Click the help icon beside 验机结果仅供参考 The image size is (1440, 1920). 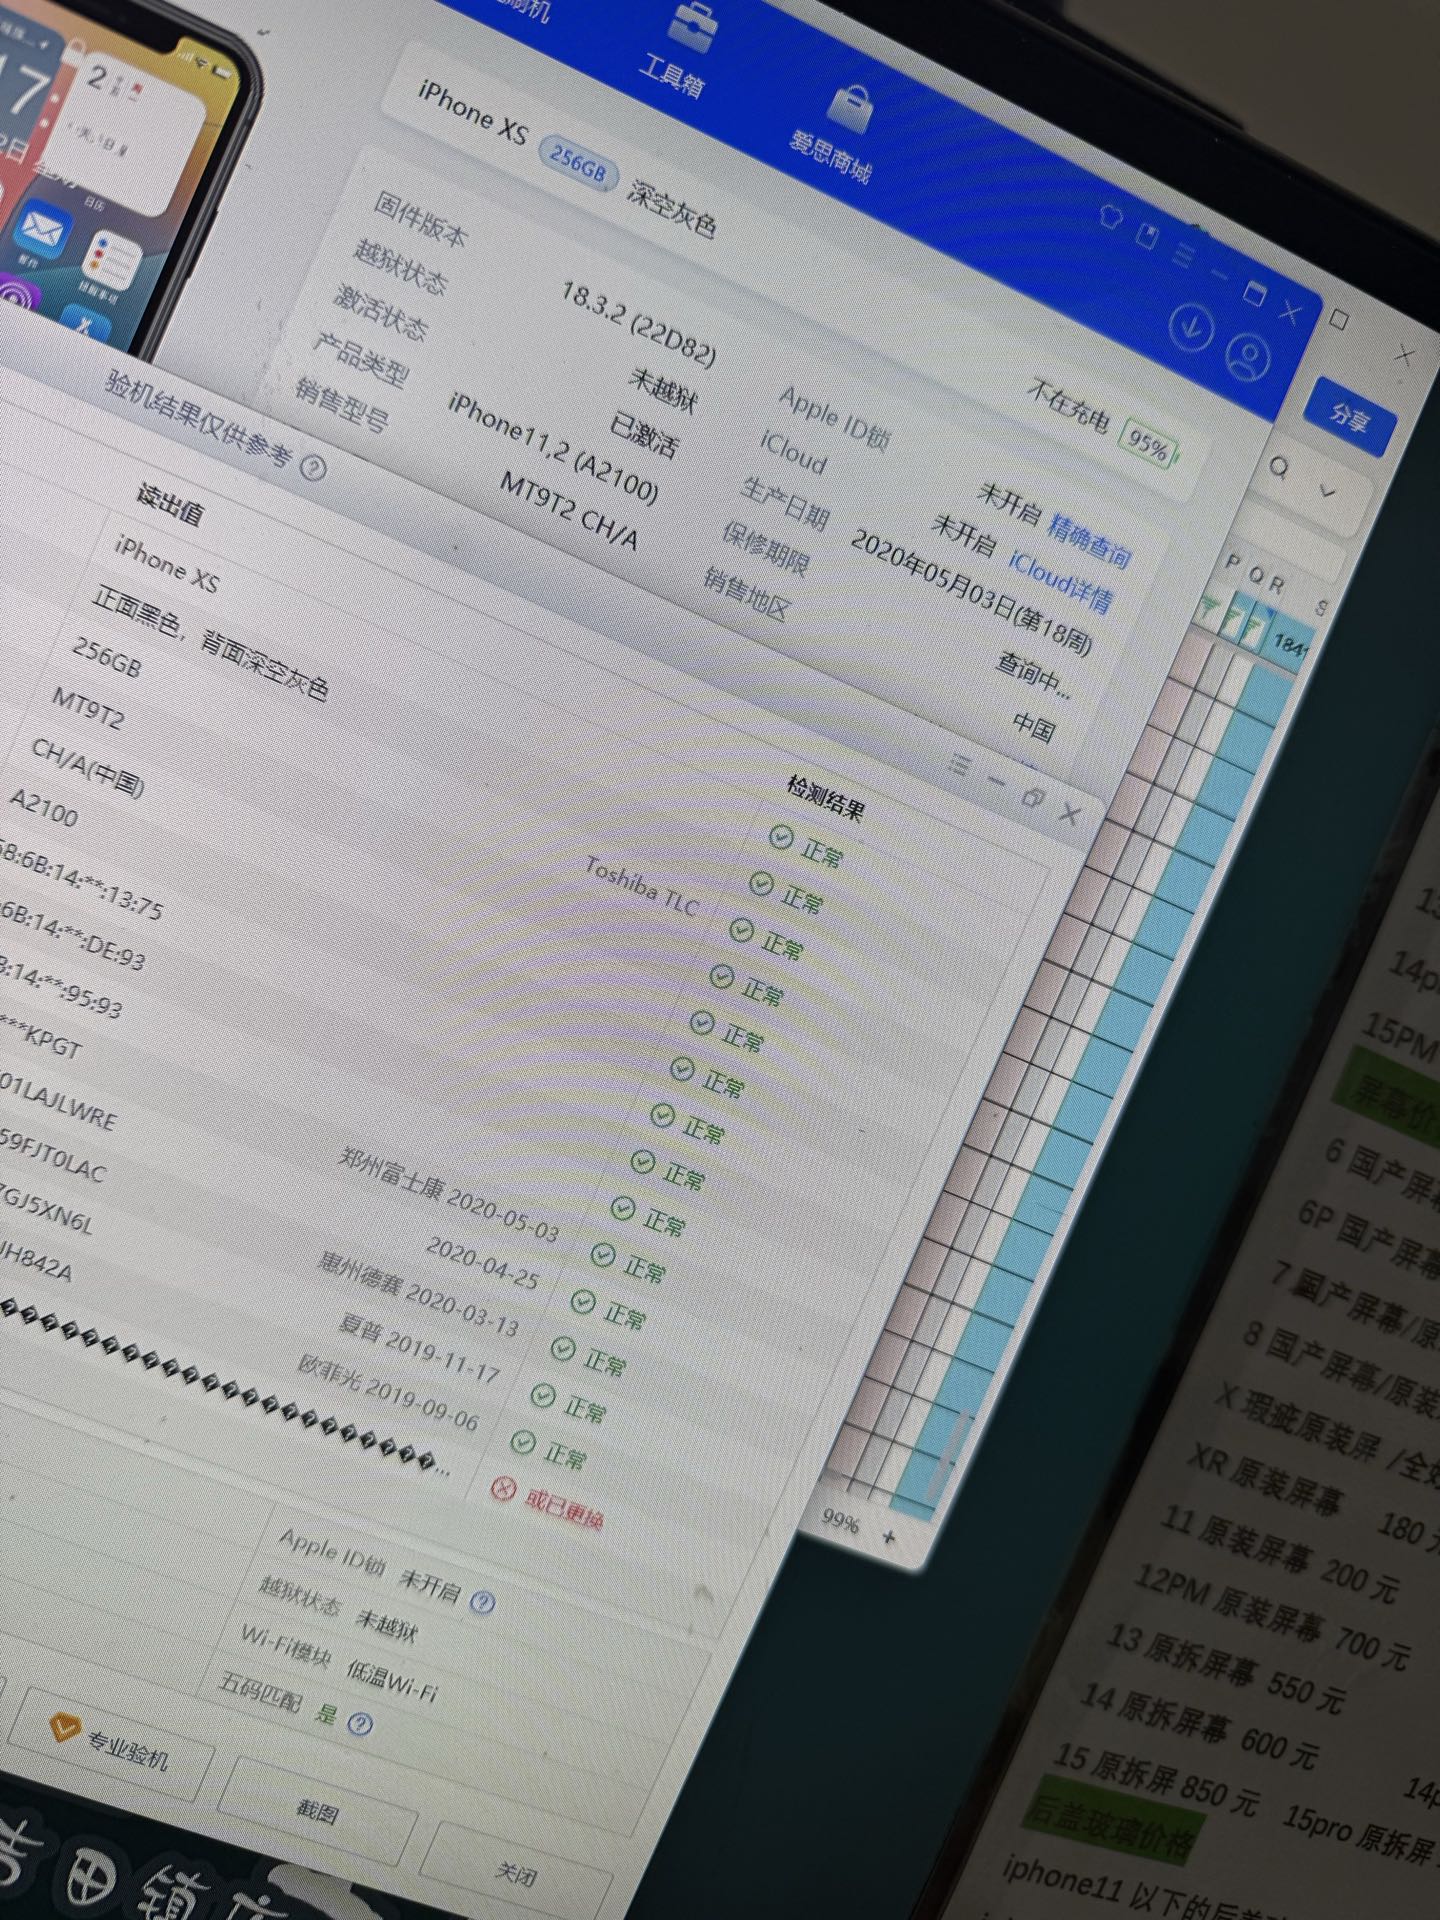pyautogui.click(x=313, y=468)
